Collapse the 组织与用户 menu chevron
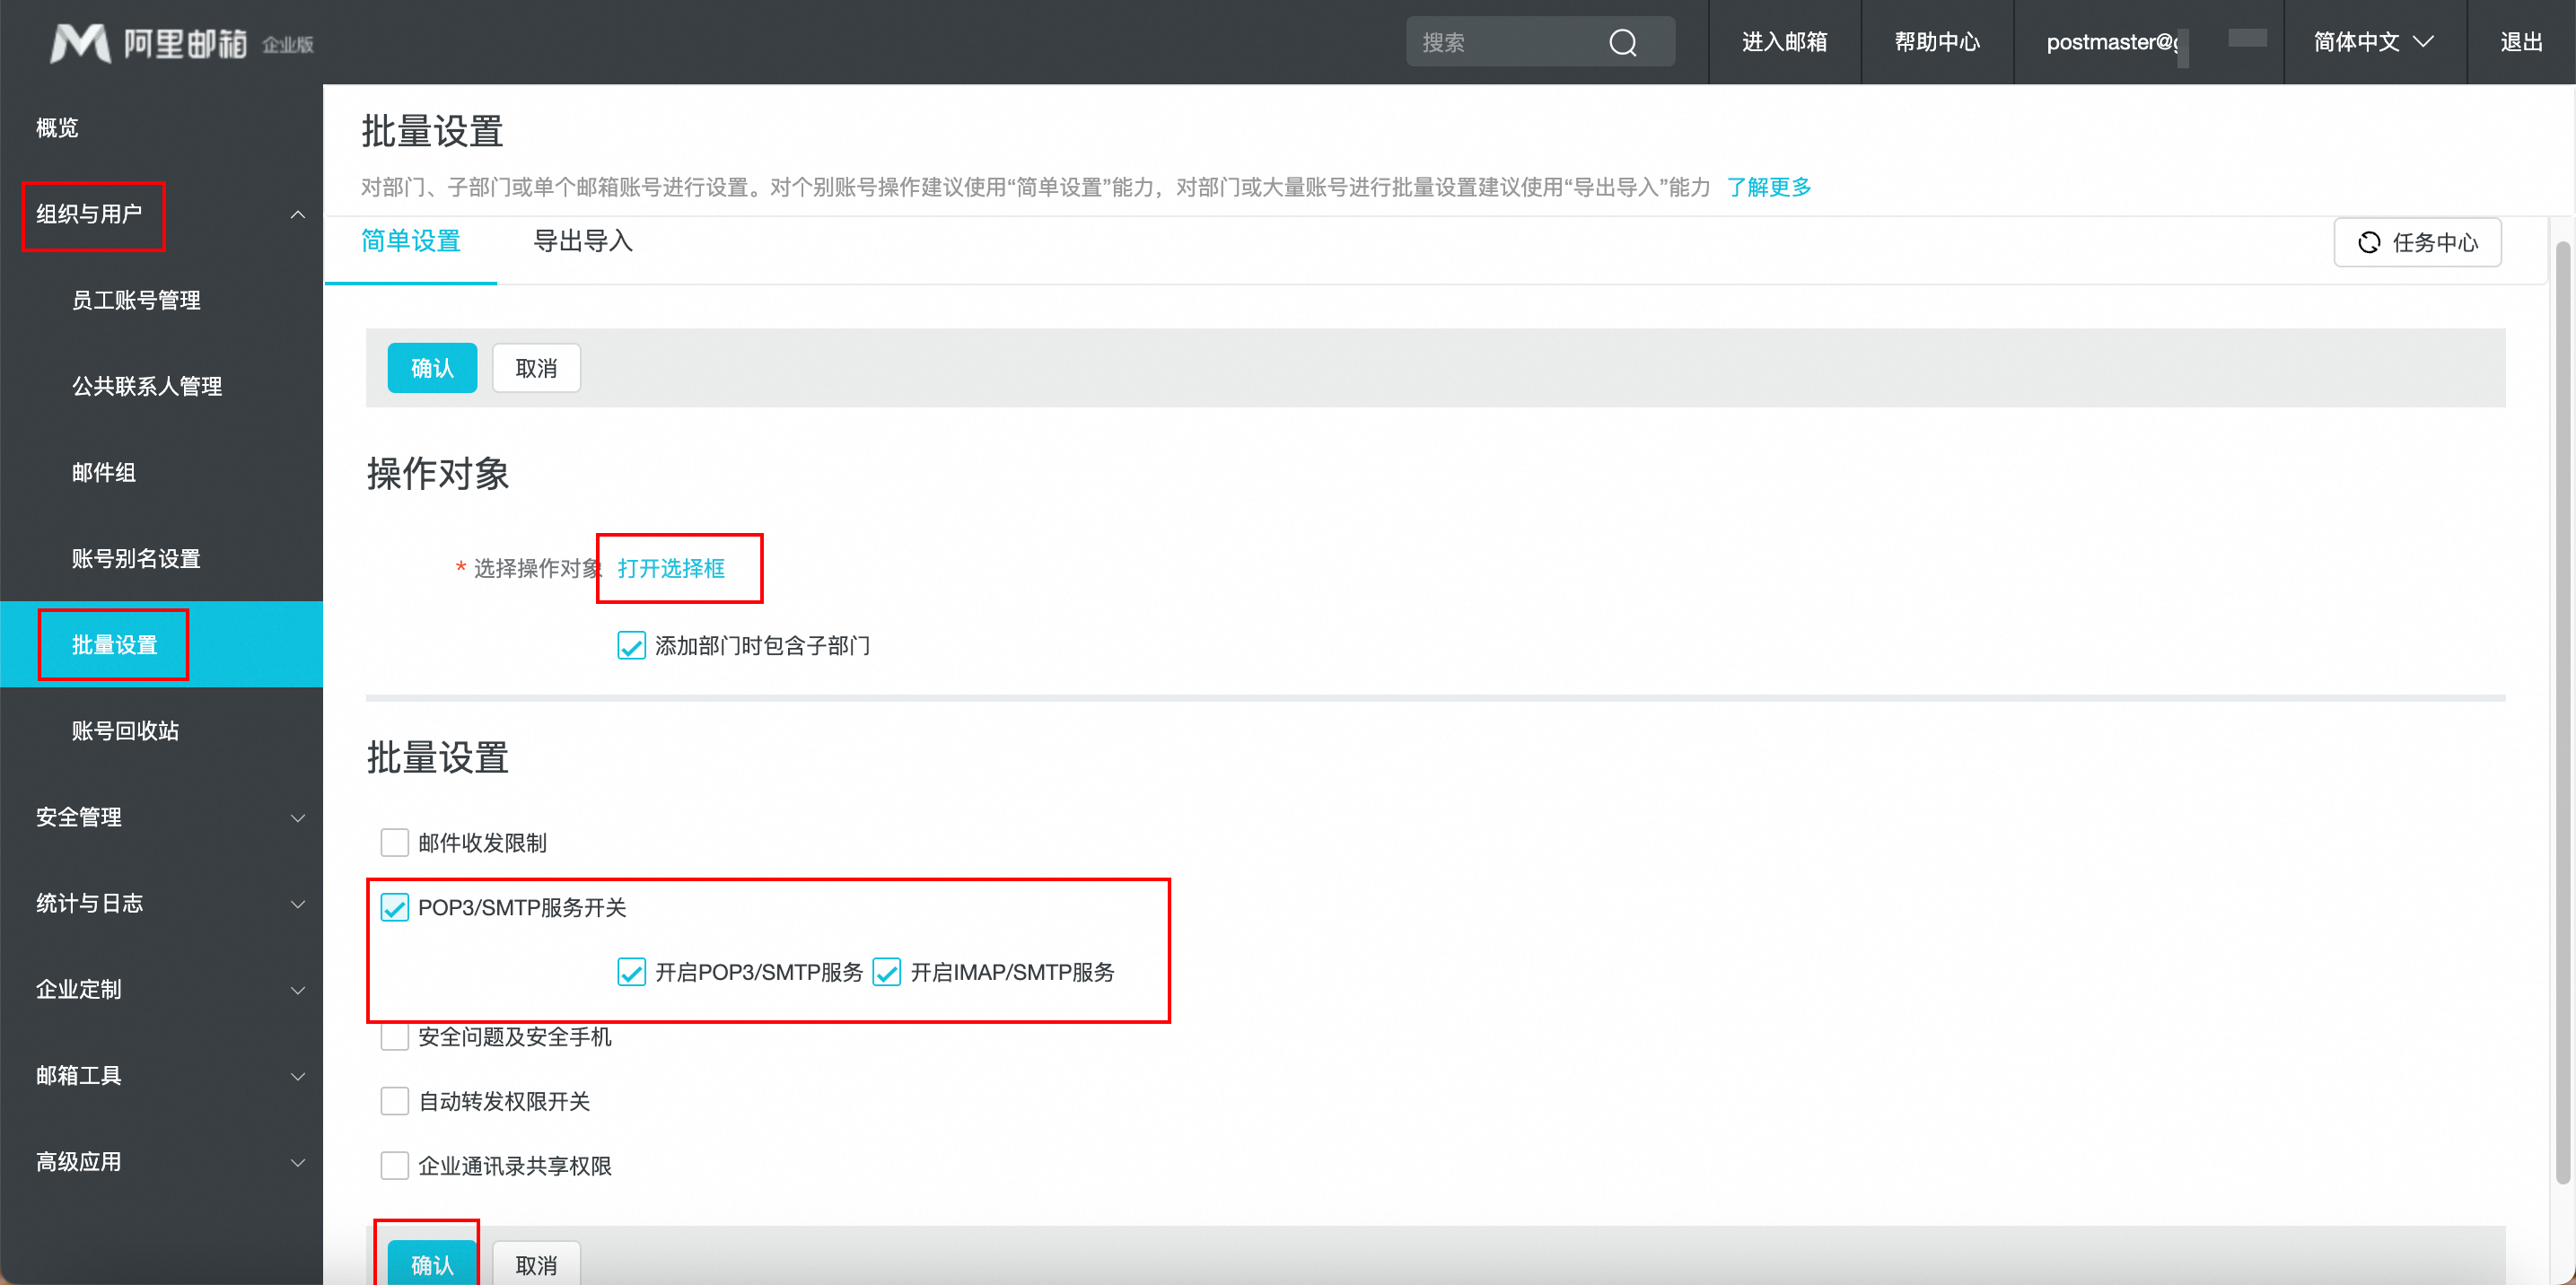 298,214
